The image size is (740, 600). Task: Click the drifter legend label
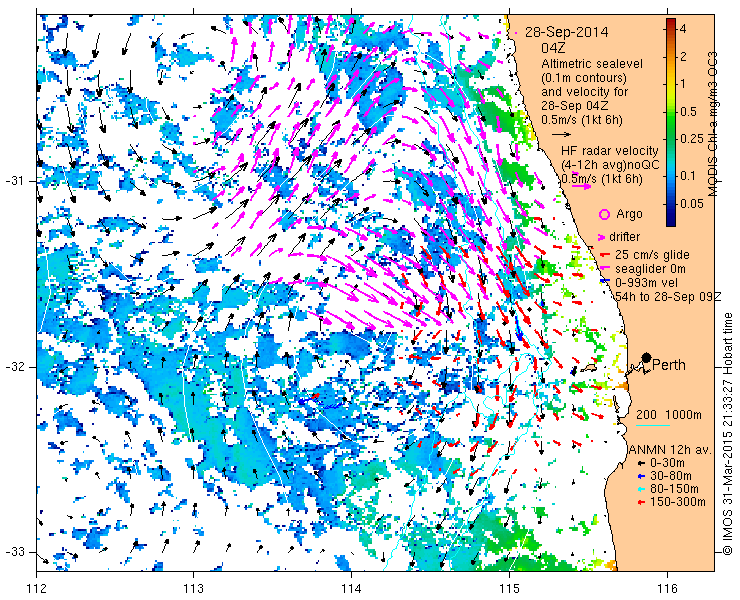(624, 237)
